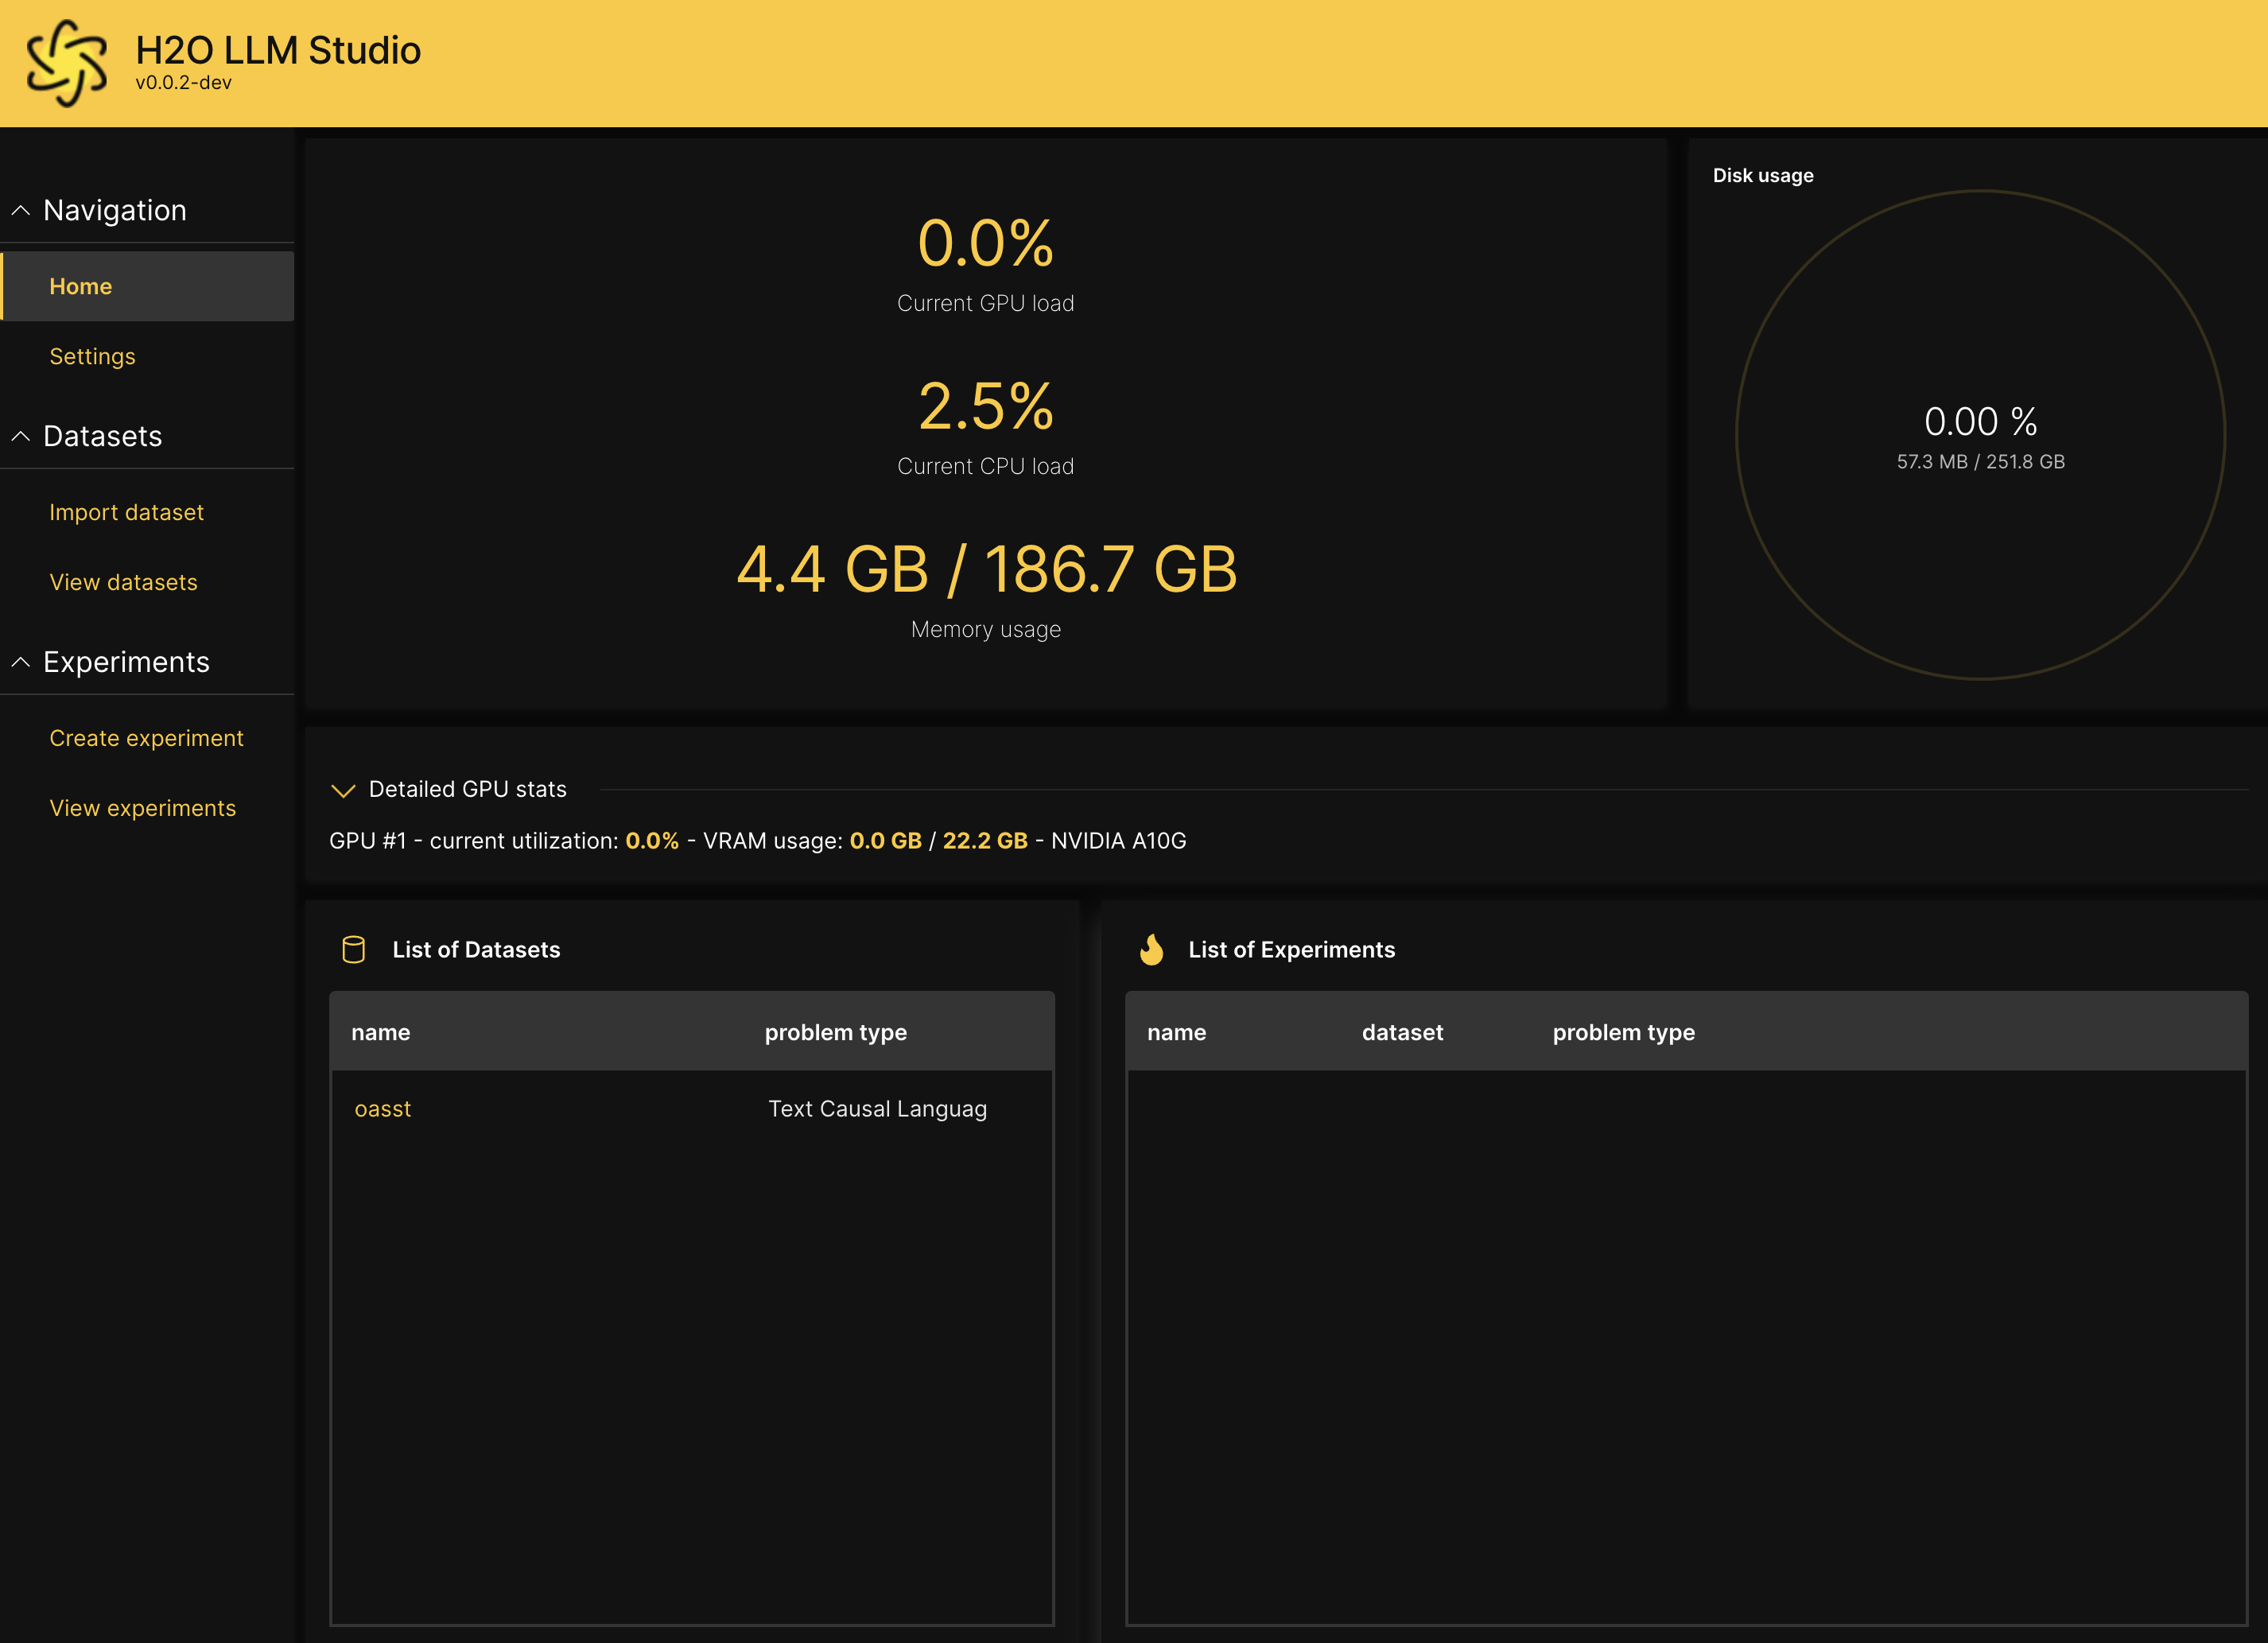Click the flame icon beside List of Experiments
Image resolution: width=2268 pixels, height=1643 pixels.
(1152, 949)
